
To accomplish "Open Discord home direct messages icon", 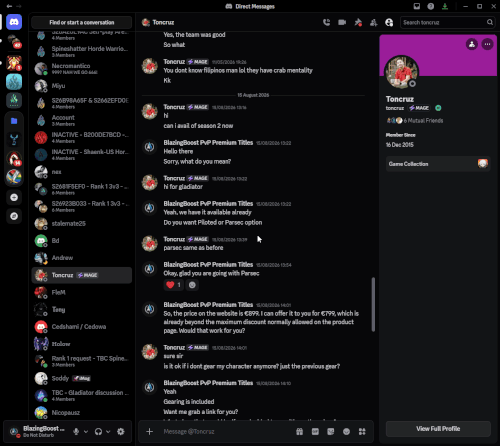I will 14,22.
